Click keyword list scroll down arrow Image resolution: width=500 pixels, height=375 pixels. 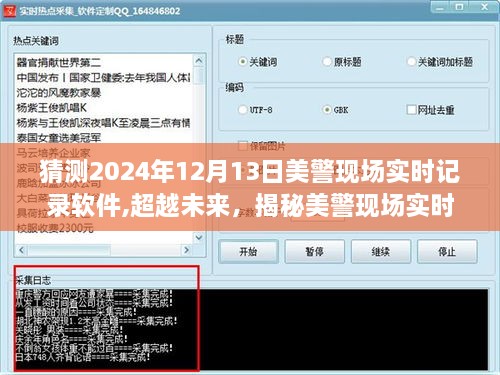click(x=199, y=237)
